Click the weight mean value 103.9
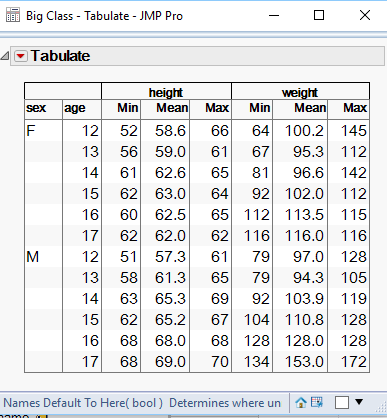Viewport: 387px width, 418px height. click(x=304, y=299)
